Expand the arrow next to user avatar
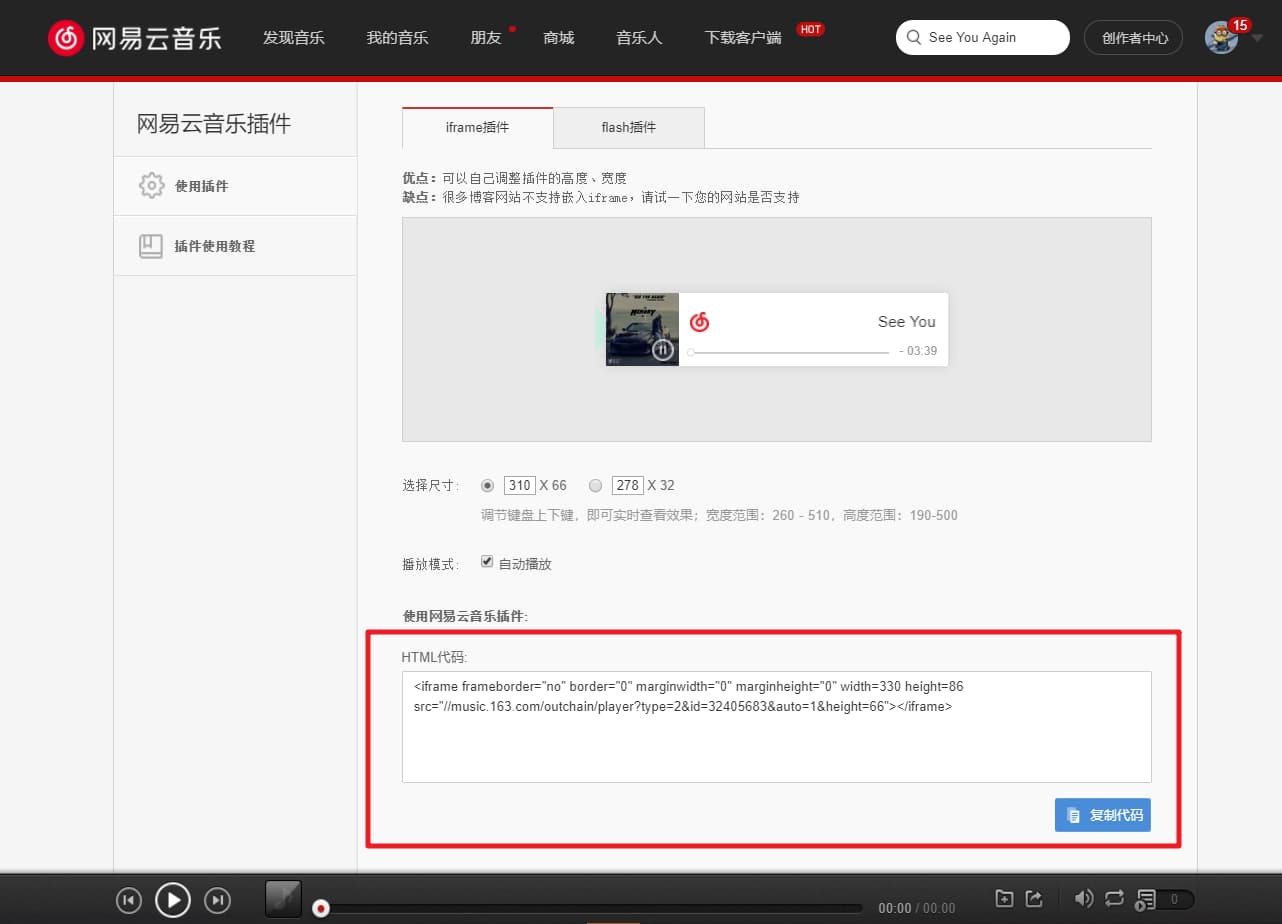This screenshot has width=1282, height=924. tap(1257, 38)
